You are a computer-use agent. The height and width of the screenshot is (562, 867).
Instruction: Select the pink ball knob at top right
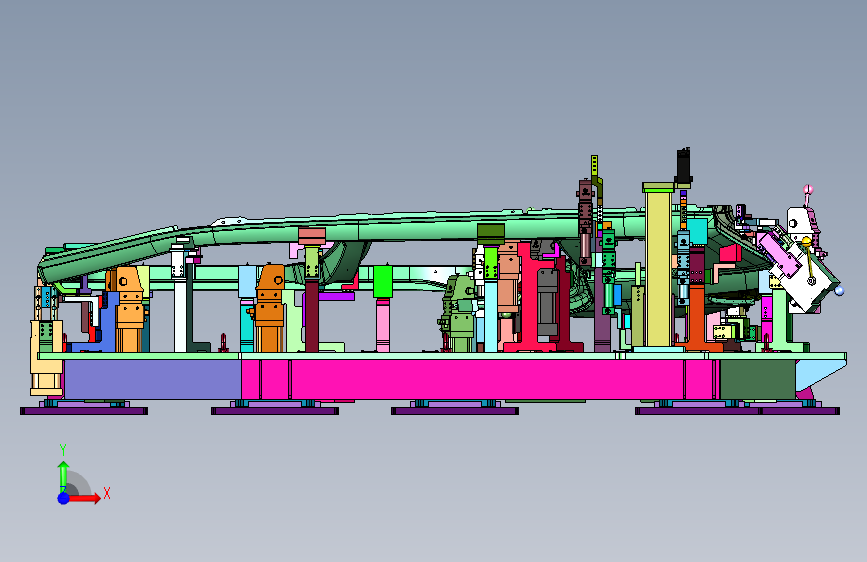(808, 190)
